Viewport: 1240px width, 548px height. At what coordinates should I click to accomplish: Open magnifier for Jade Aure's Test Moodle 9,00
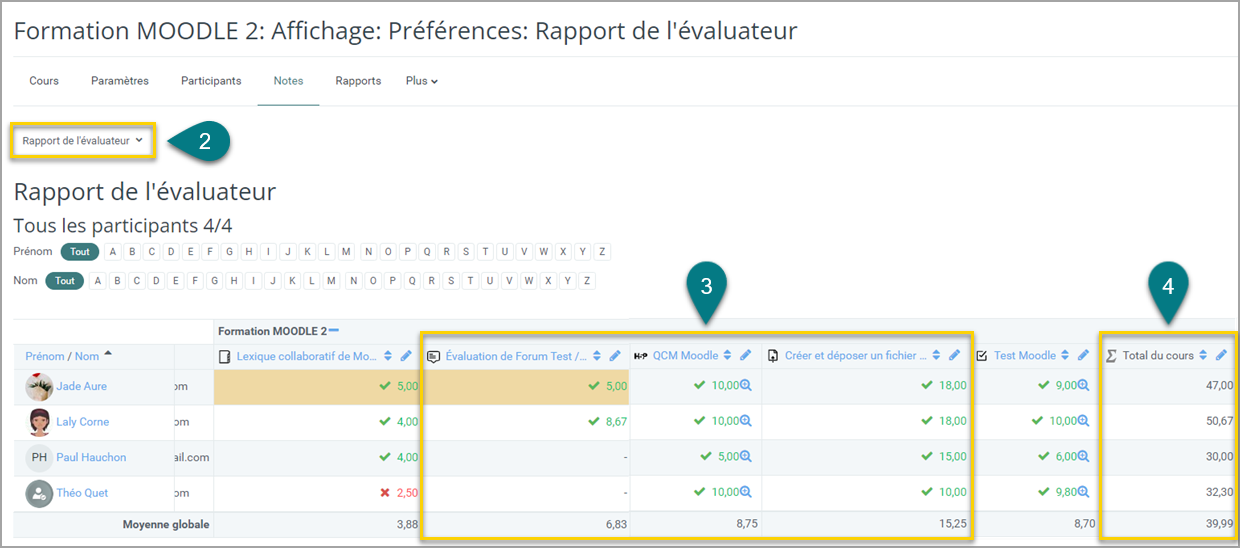(1083, 386)
